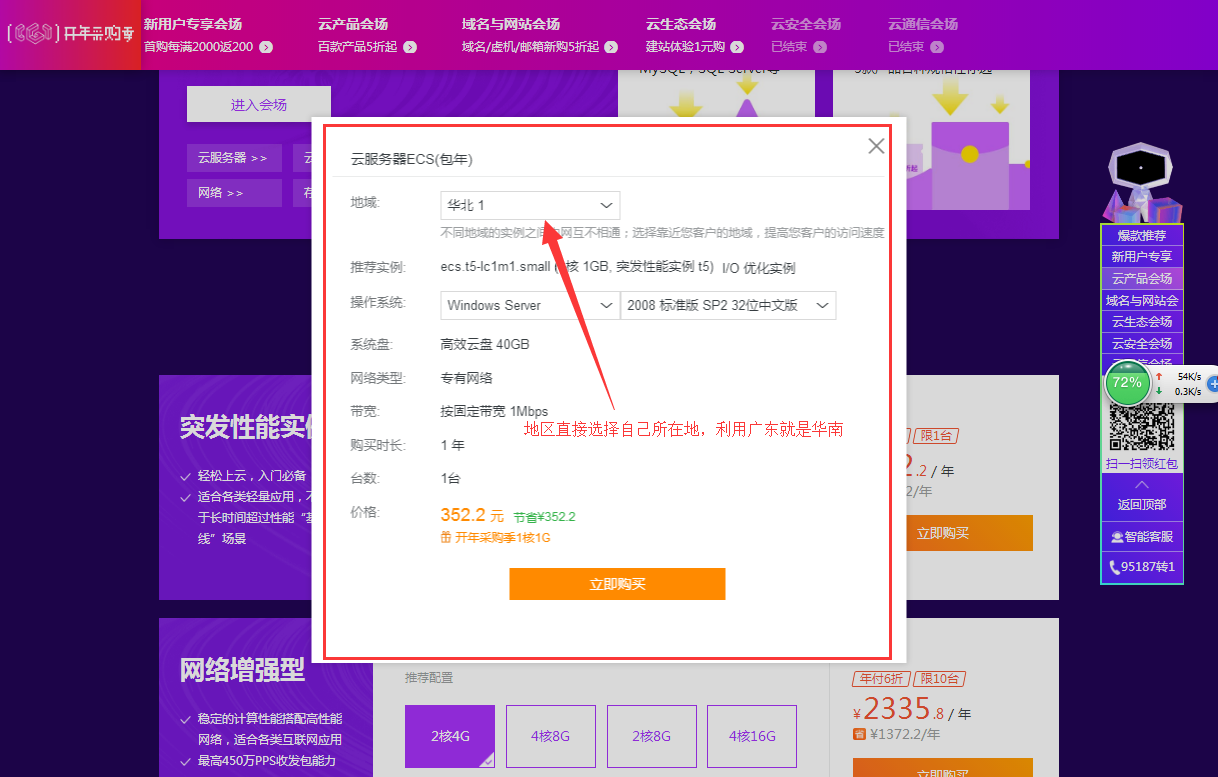Click 云服务器 >> category link
Screen dimensions: 1218x777
(x=233, y=158)
